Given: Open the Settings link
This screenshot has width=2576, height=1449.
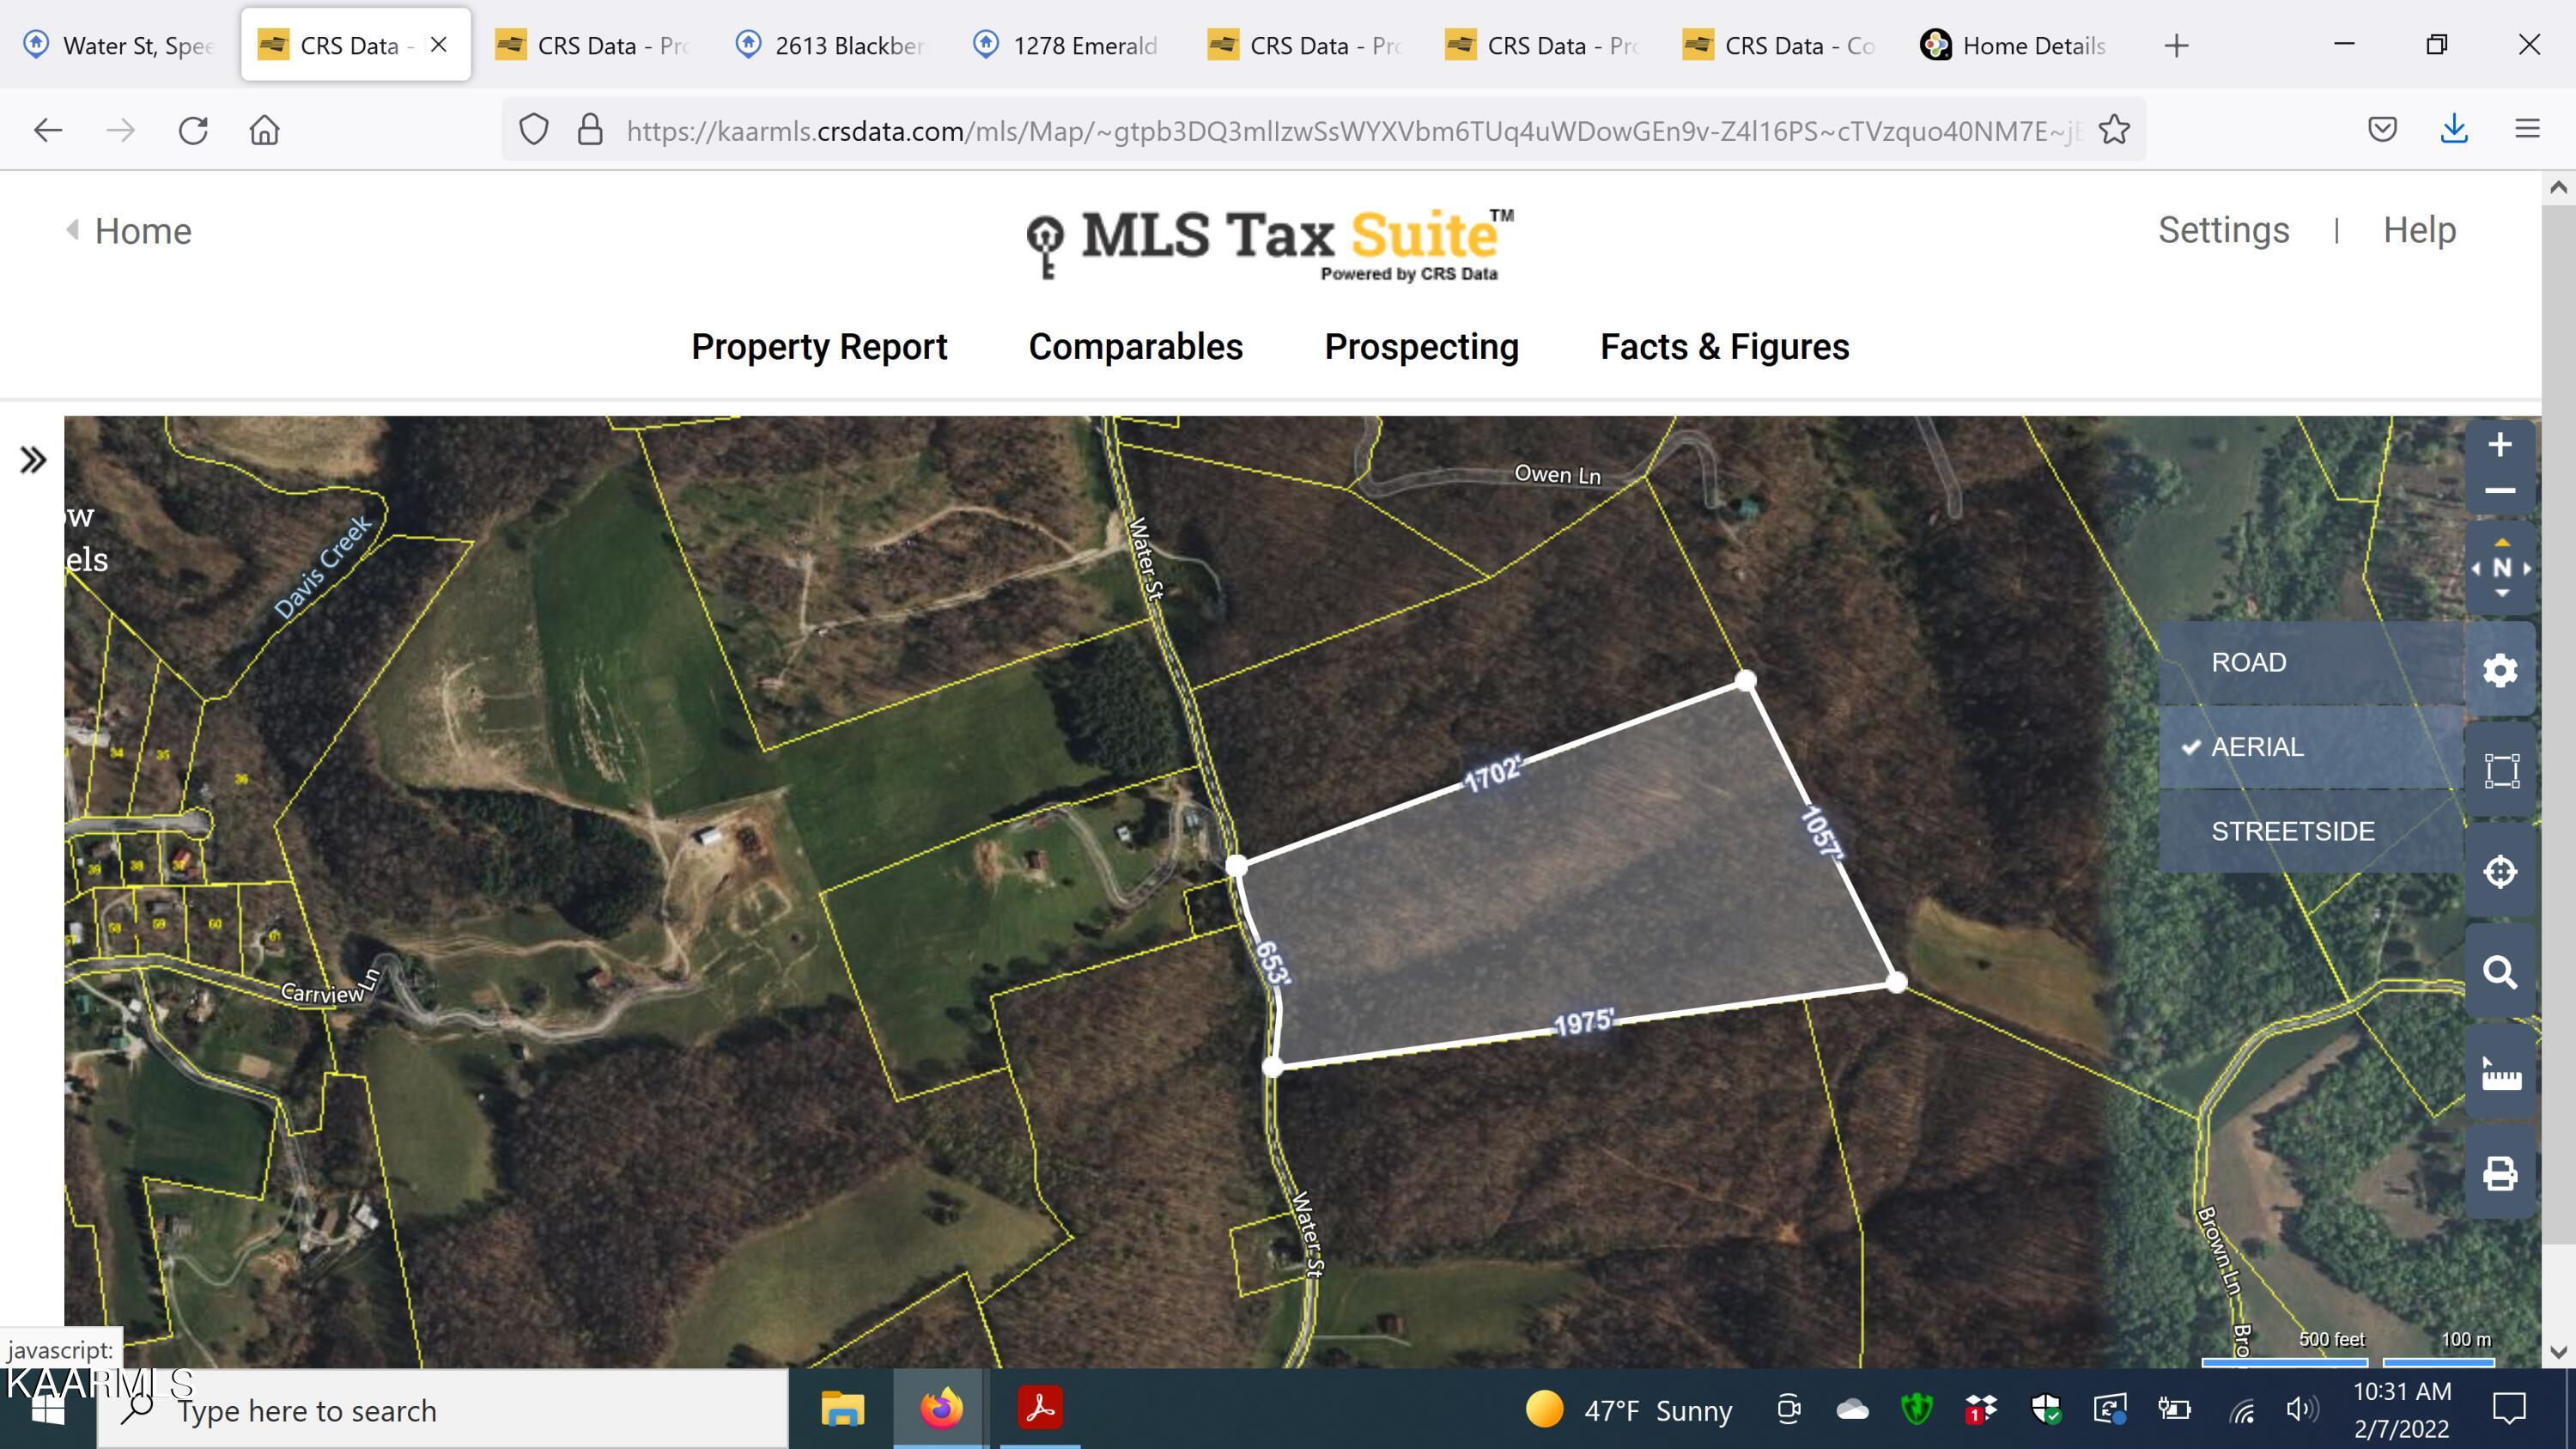Looking at the screenshot, I should point(2223,230).
